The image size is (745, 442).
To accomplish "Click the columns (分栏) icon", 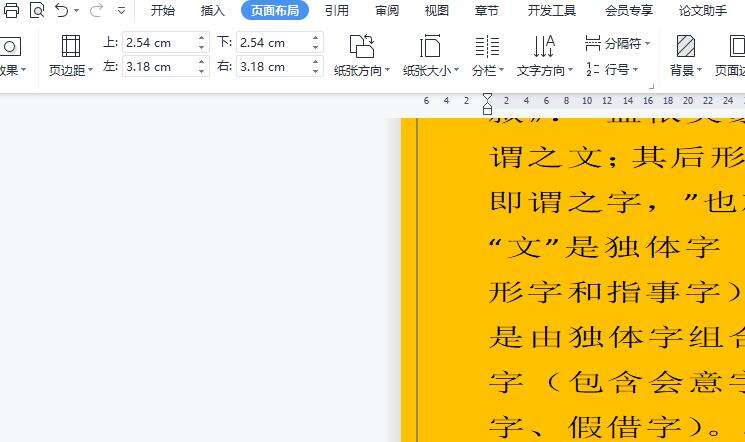I will 487,46.
